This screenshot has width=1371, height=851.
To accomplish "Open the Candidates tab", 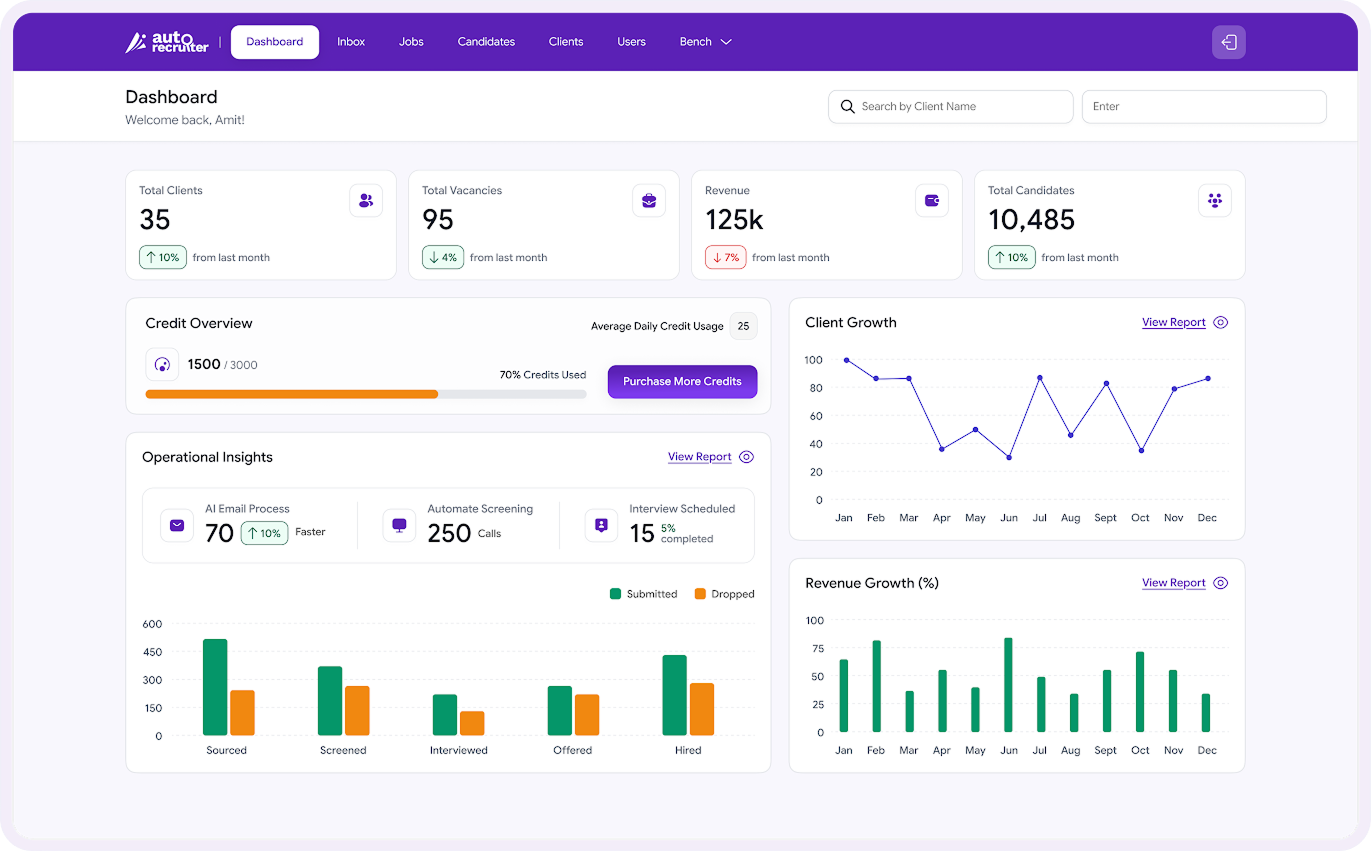I will [x=486, y=42].
